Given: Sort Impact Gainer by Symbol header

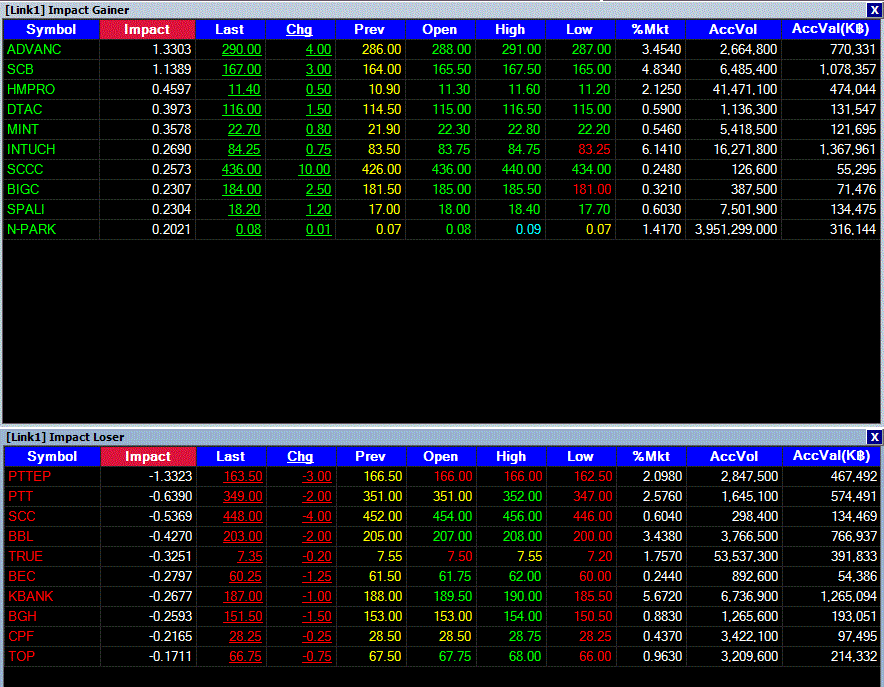Looking at the screenshot, I should pos(51,29).
